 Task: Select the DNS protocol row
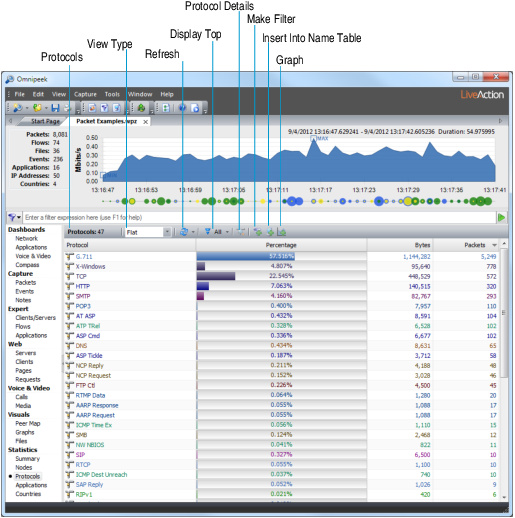pyautogui.click(x=282, y=346)
